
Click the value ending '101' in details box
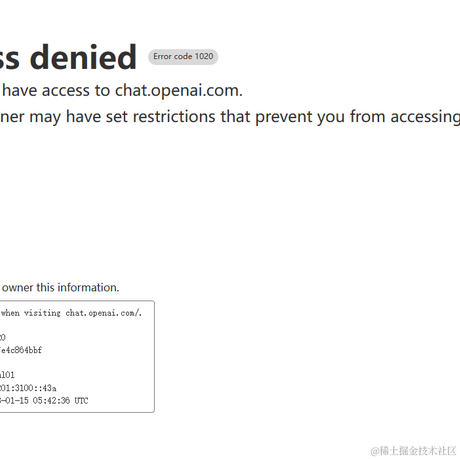click(x=7, y=375)
